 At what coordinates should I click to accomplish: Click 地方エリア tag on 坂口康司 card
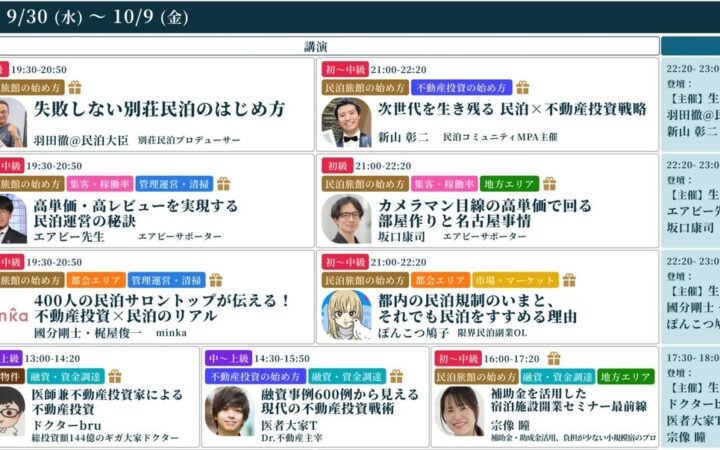pos(509,184)
